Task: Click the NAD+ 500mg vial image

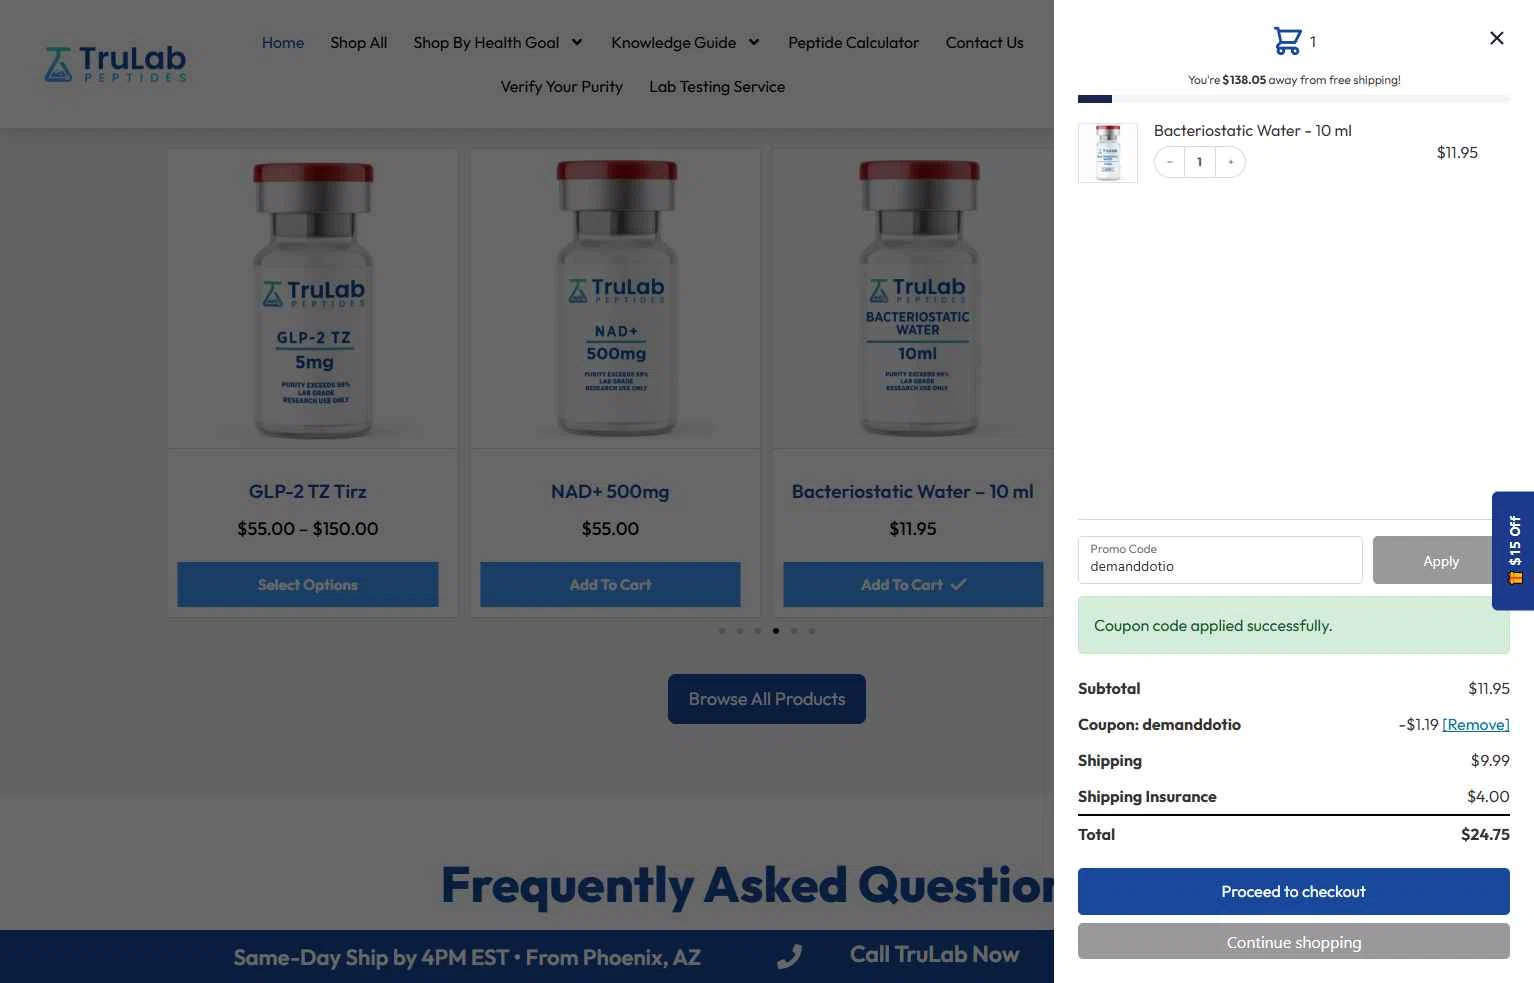Action: 616,299
